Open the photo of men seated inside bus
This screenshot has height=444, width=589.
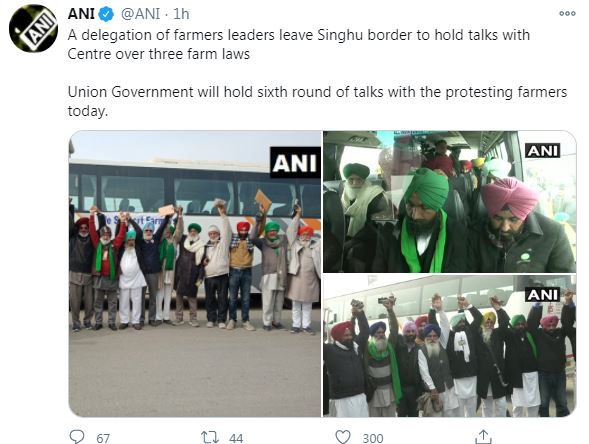[x=450, y=201]
